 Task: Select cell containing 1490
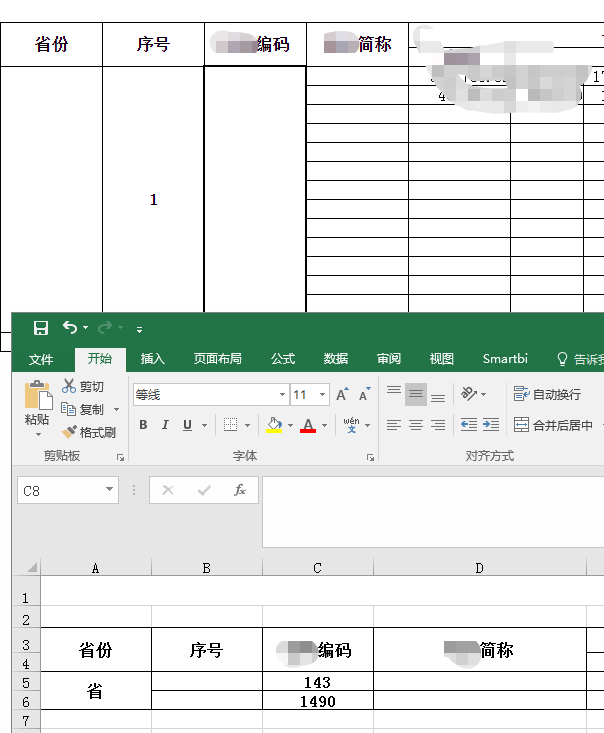point(318,701)
